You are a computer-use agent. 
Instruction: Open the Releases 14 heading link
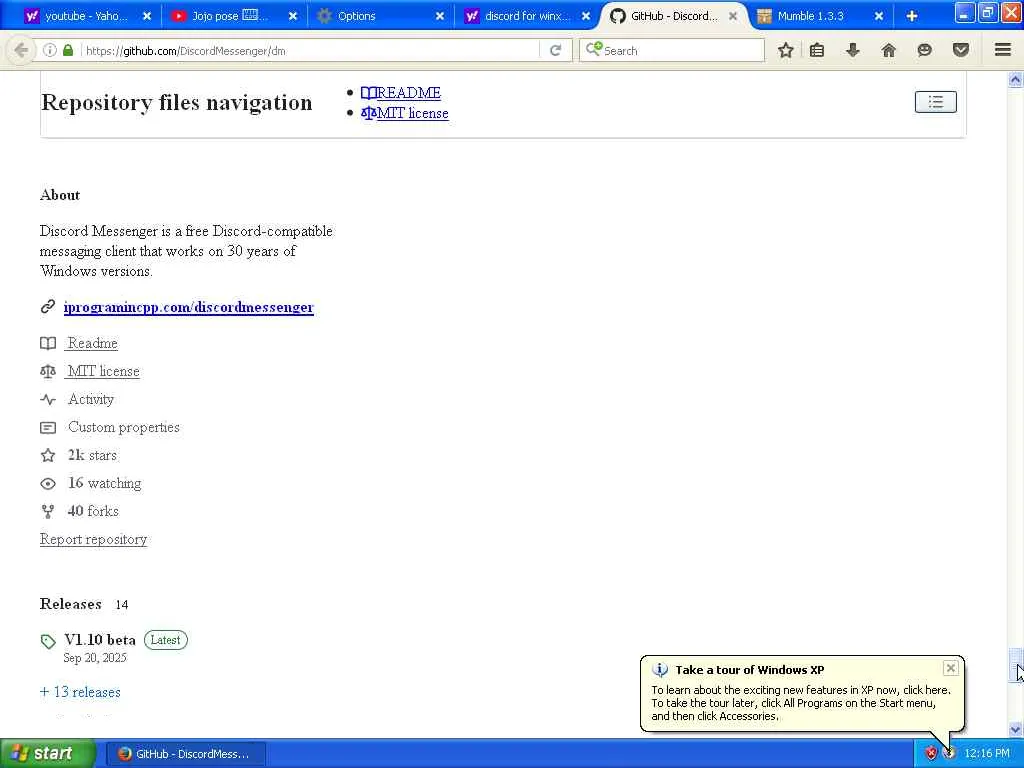pos(84,604)
